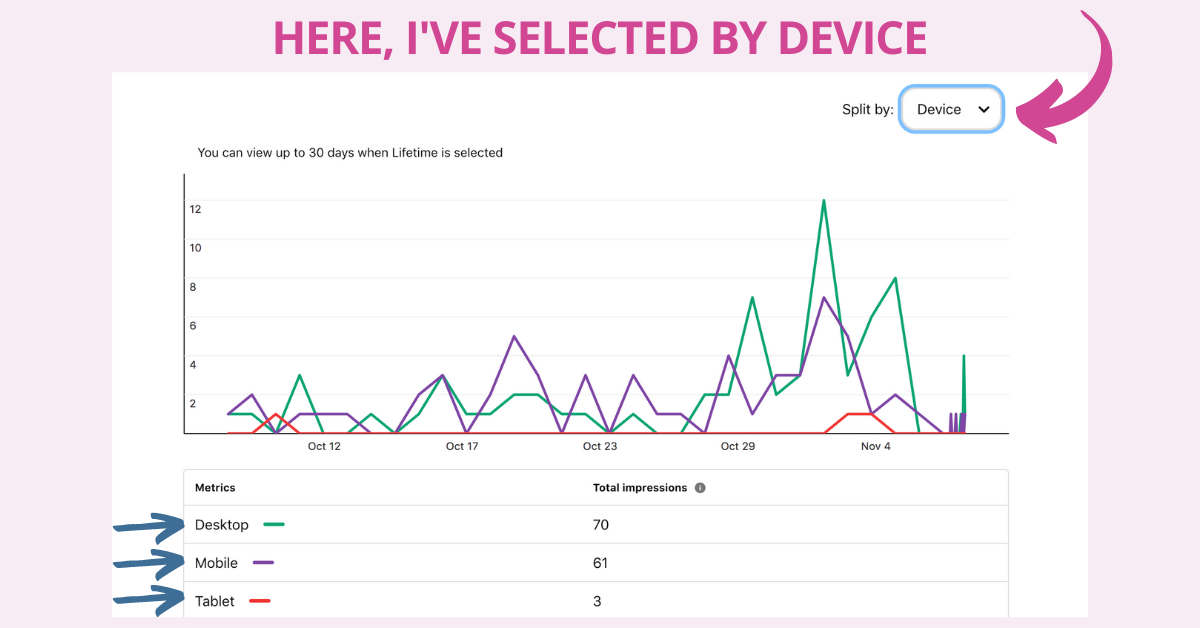Click the blue arrow pointing to Desktop
Viewport: 1200px width, 628px height.
150,525
